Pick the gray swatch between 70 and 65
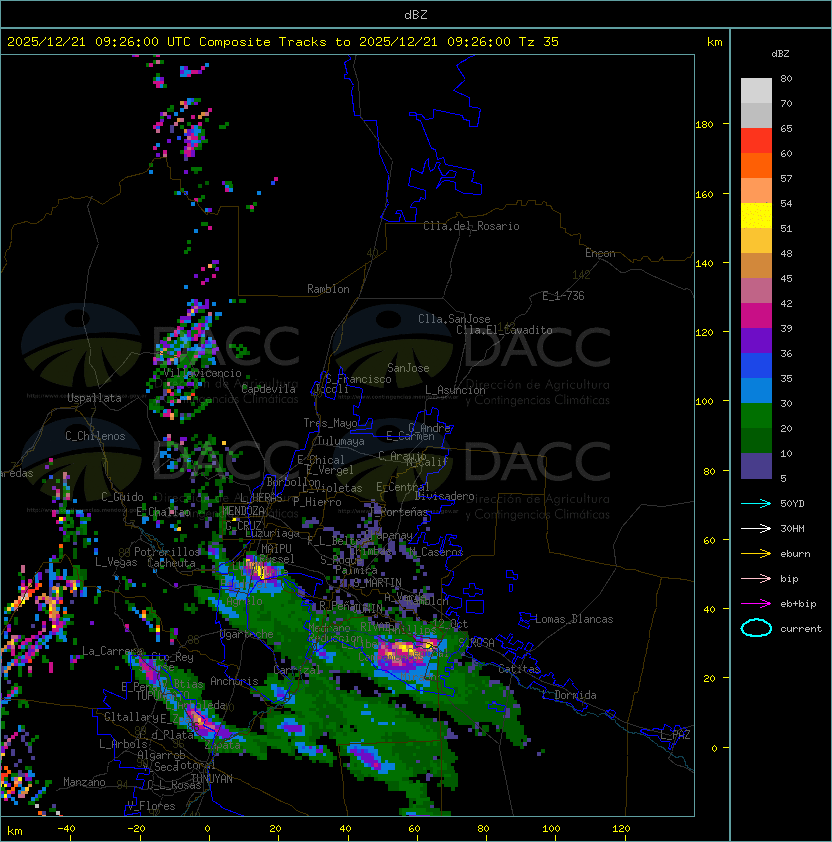This screenshot has width=832, height=842. 756,115
